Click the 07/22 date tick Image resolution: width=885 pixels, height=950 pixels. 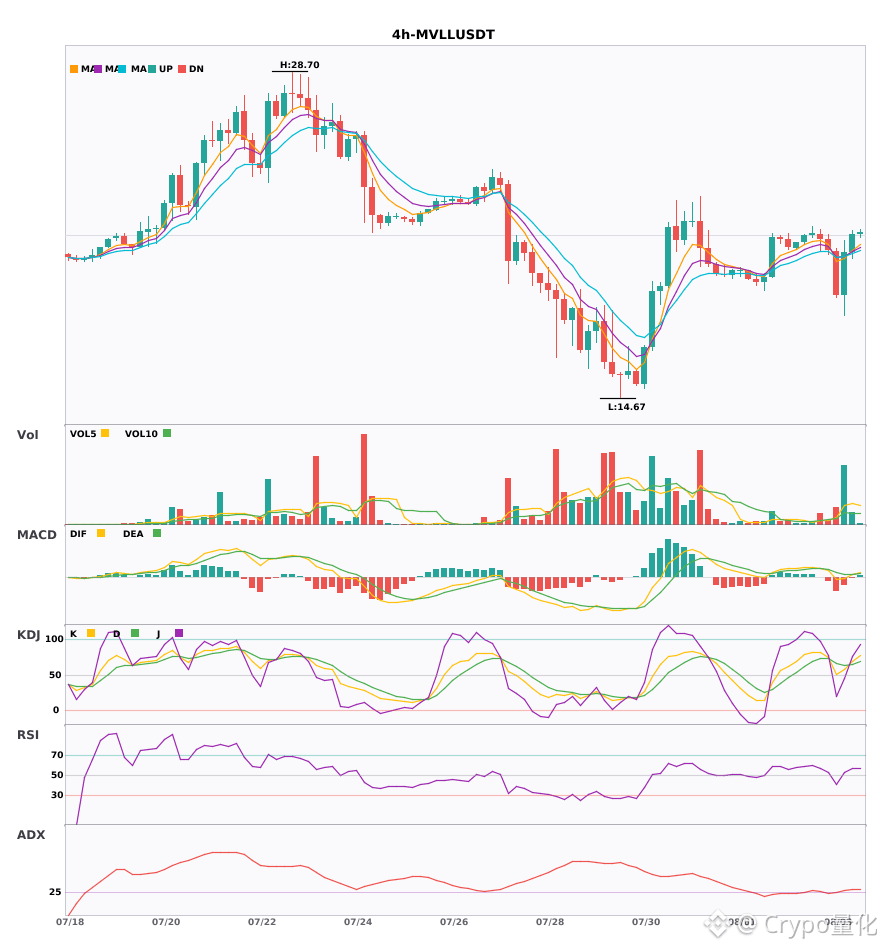coord(262,922)
